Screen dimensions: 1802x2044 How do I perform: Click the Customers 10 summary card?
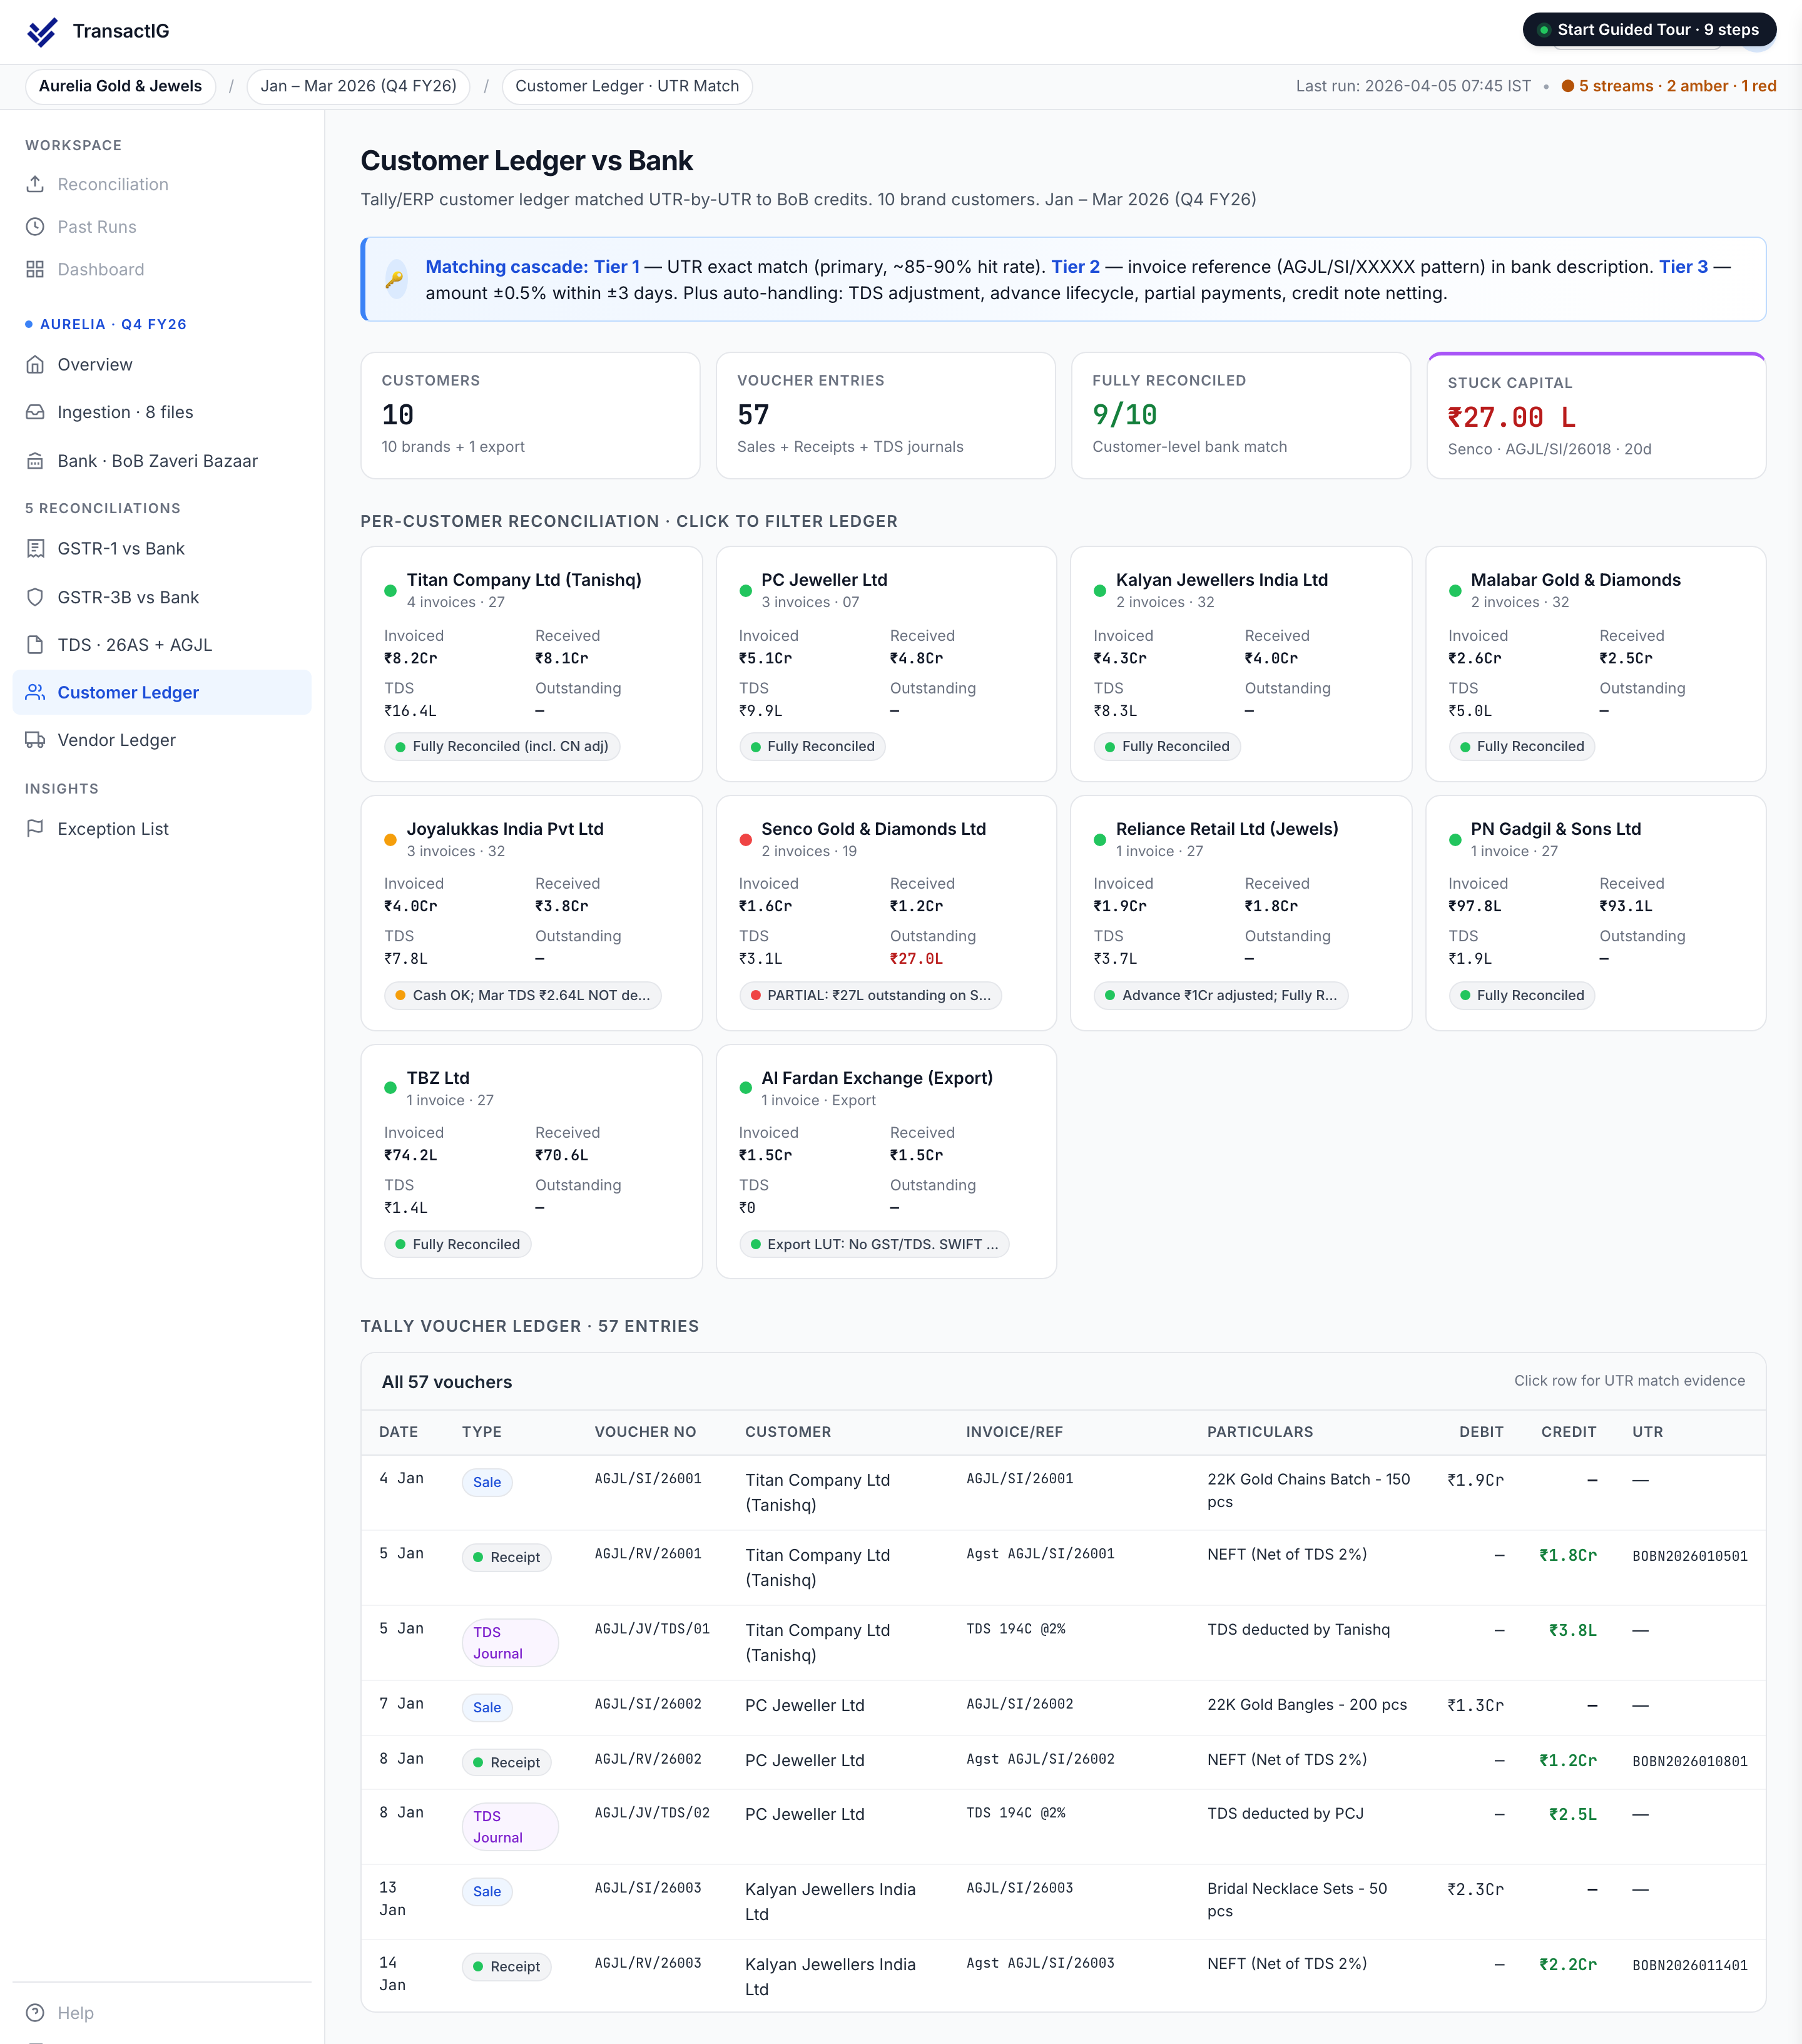[x=530, y=415]
